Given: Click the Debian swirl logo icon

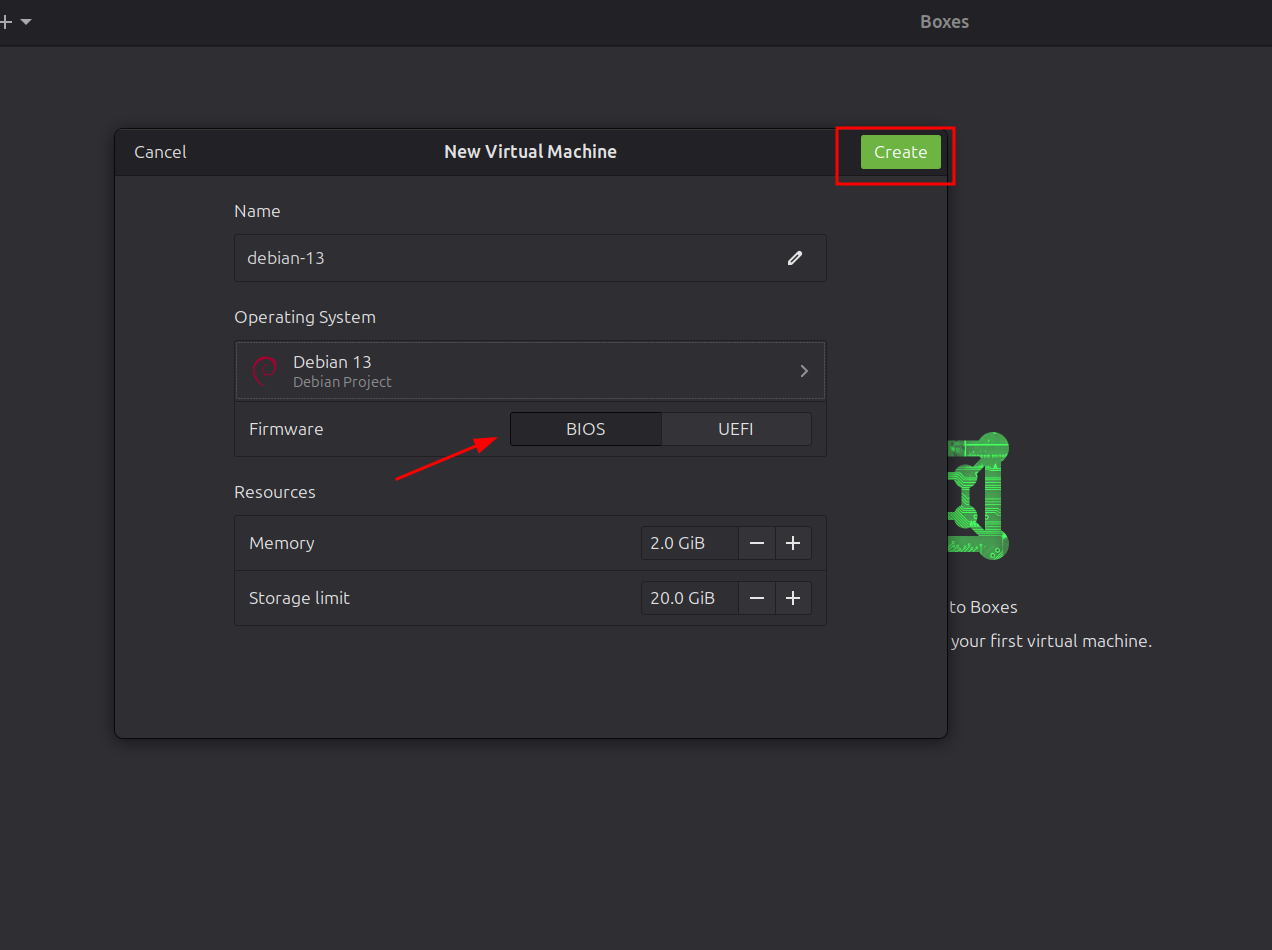Looking at the screenshot, I should coord(264,371).
